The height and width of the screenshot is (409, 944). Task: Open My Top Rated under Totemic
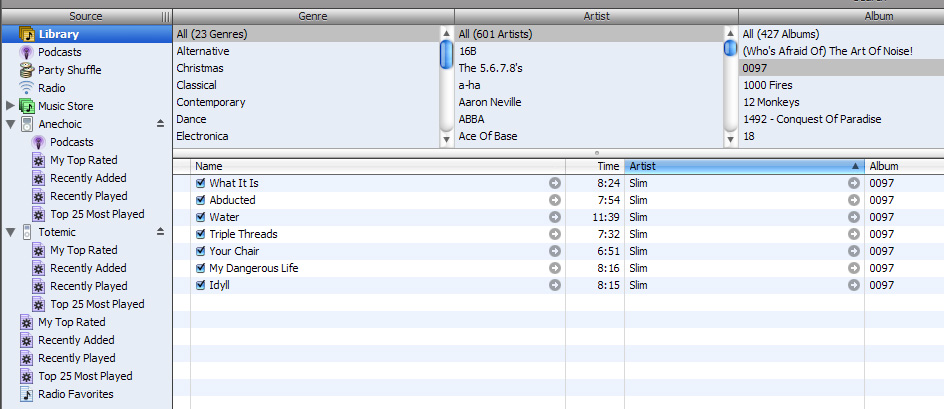click(x=84, y=250)
